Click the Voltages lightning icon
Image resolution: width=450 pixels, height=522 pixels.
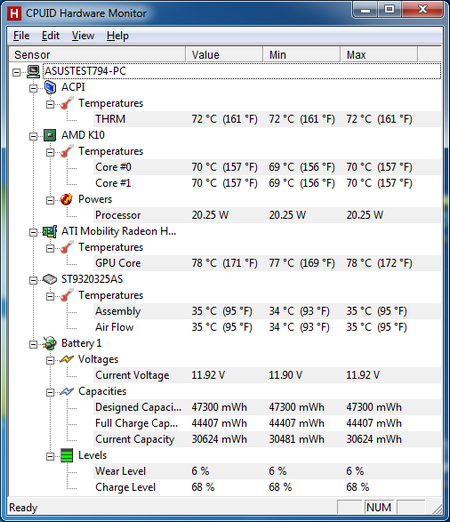click(x=67, y=359)
